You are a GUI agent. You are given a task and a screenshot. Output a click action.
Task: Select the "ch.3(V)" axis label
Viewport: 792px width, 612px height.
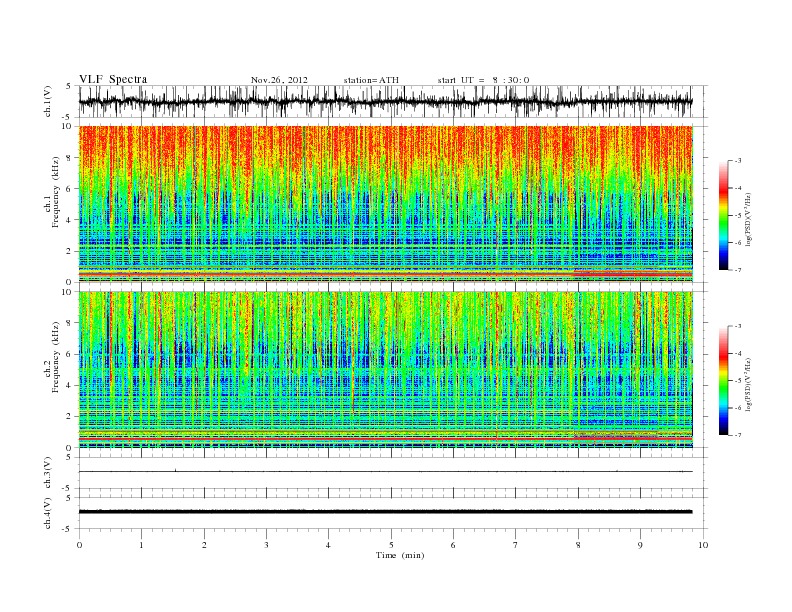point(48,473)
